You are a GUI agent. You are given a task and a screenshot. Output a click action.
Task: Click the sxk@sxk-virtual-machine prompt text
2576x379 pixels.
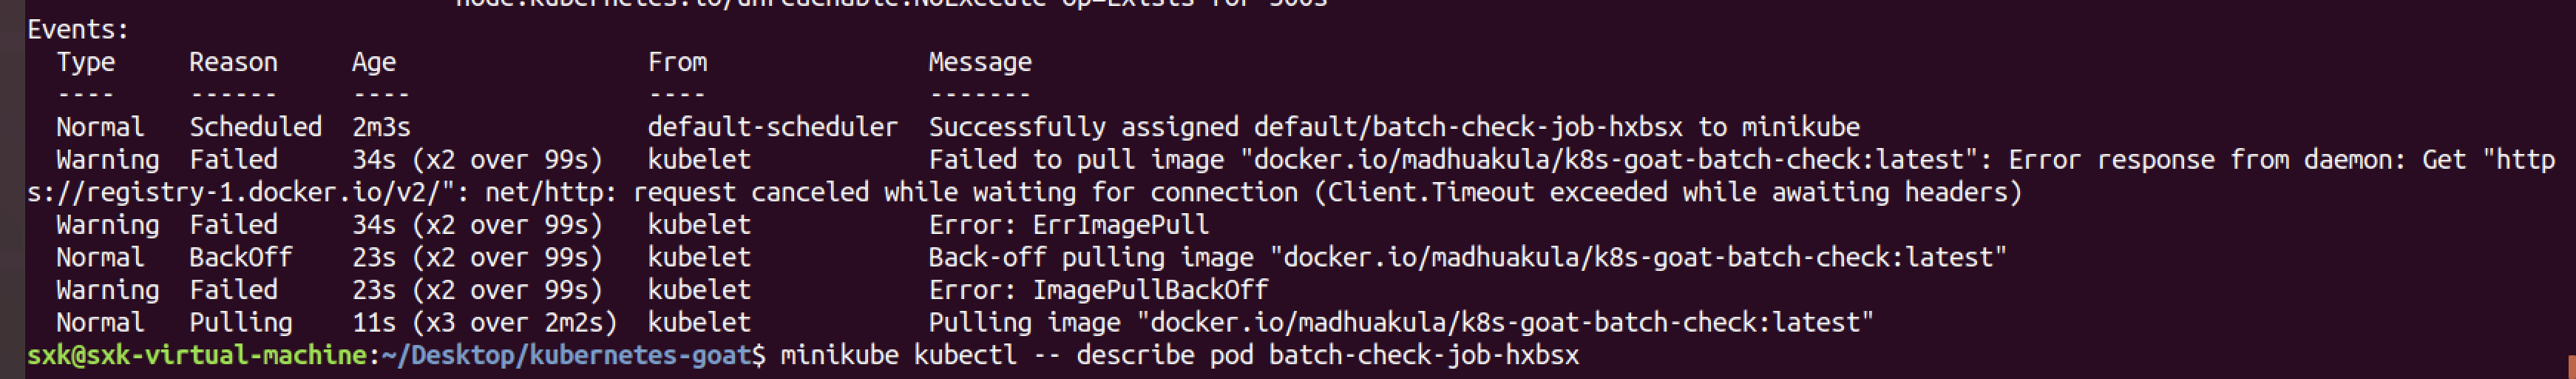(x=197, y=355)
